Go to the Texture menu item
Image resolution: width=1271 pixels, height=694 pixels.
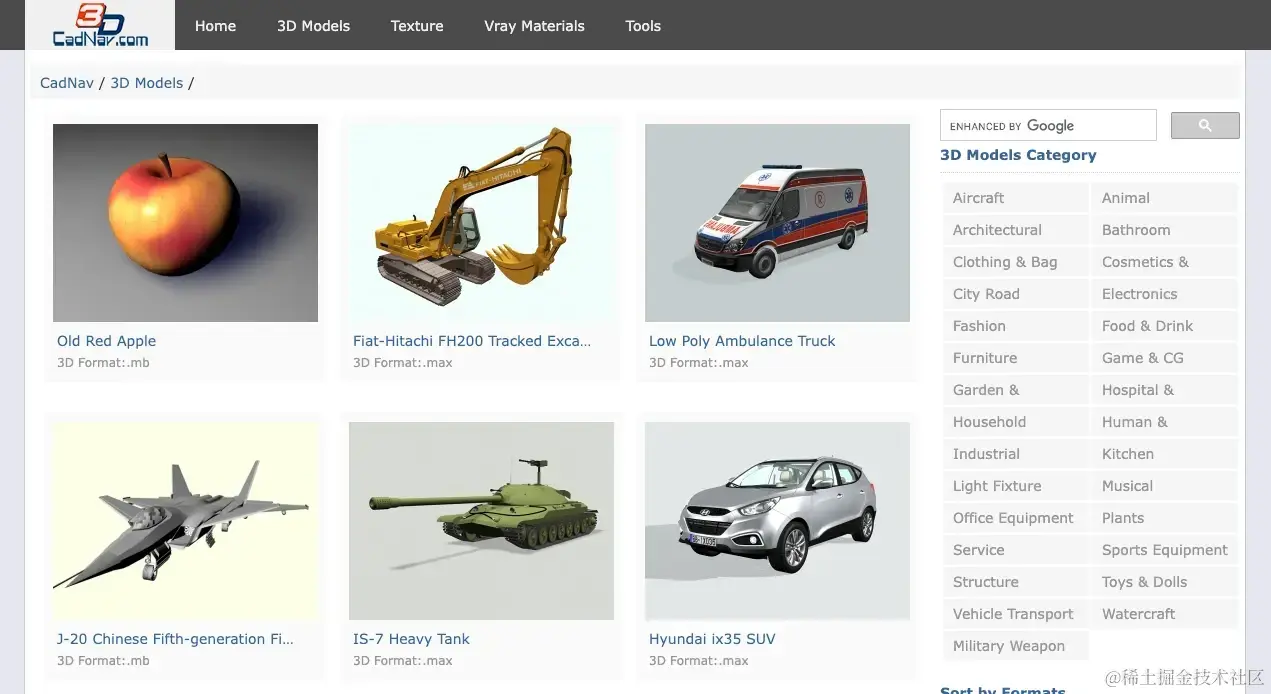pyautogui.click(x=417, y=26)
